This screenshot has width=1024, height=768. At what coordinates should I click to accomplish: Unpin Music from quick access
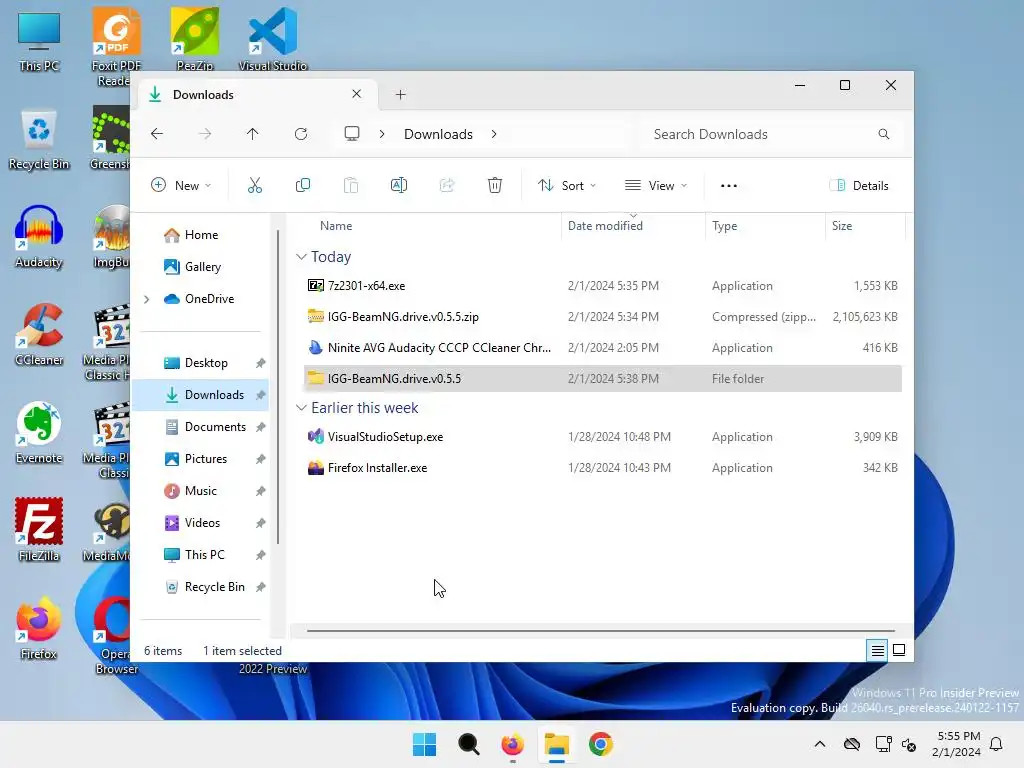[261, 491]
